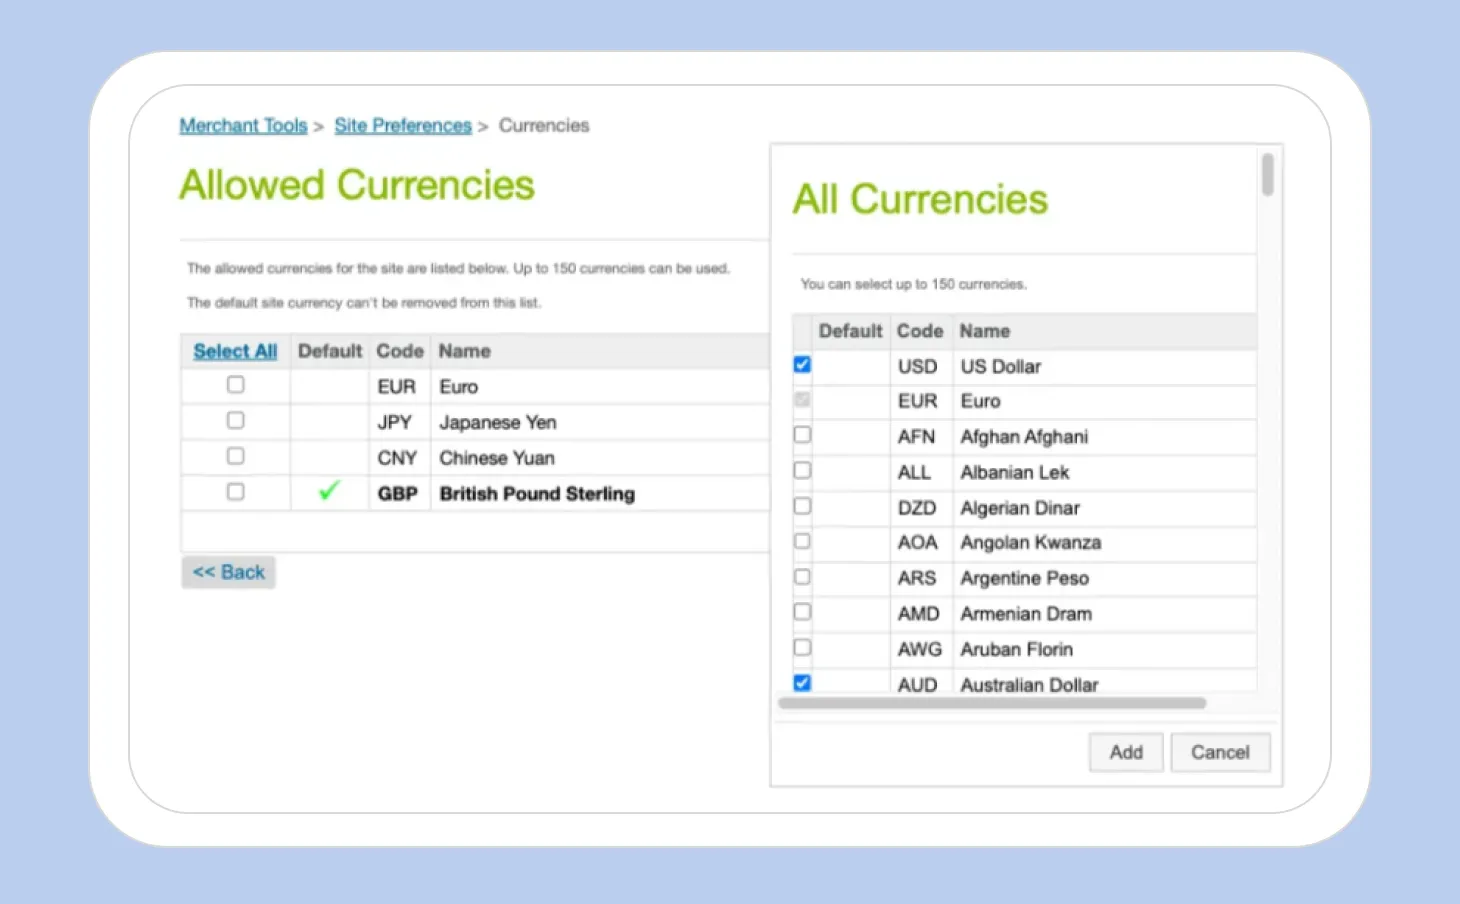This screenshot has width=1460, height=904.
Task: Check the ARS Argentine Peso checkbox
Action: coord(801,577)
